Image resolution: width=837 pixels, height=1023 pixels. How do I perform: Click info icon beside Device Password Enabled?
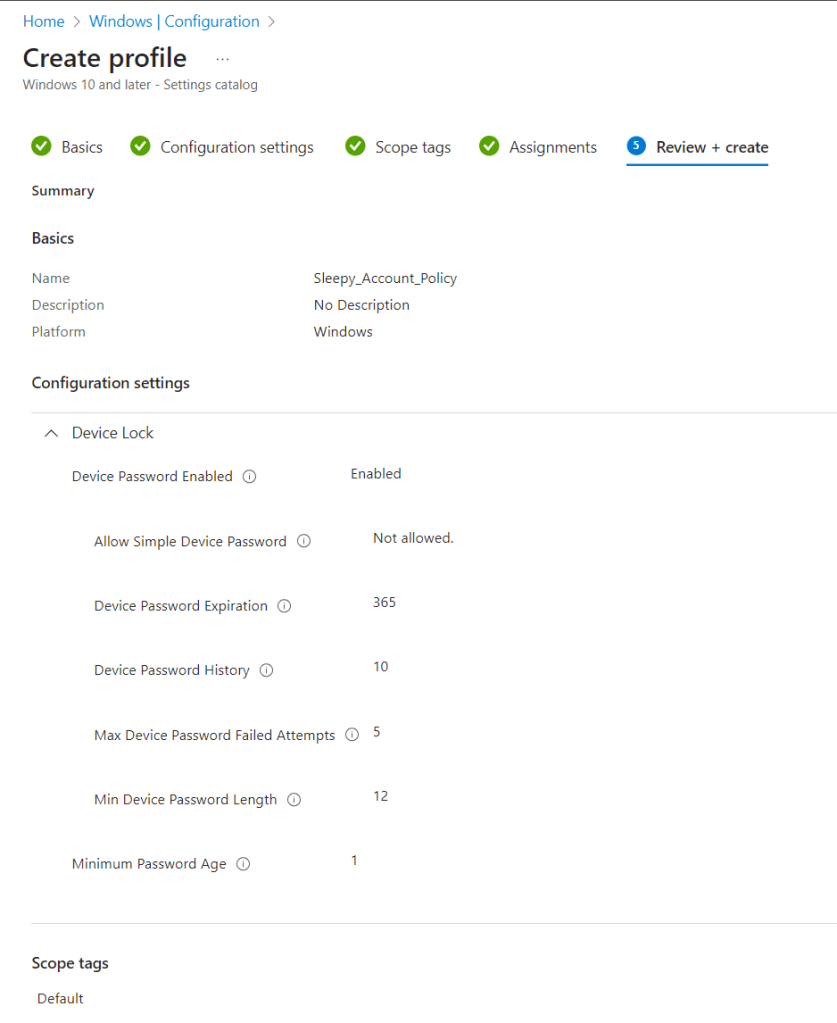coord(250,477)
